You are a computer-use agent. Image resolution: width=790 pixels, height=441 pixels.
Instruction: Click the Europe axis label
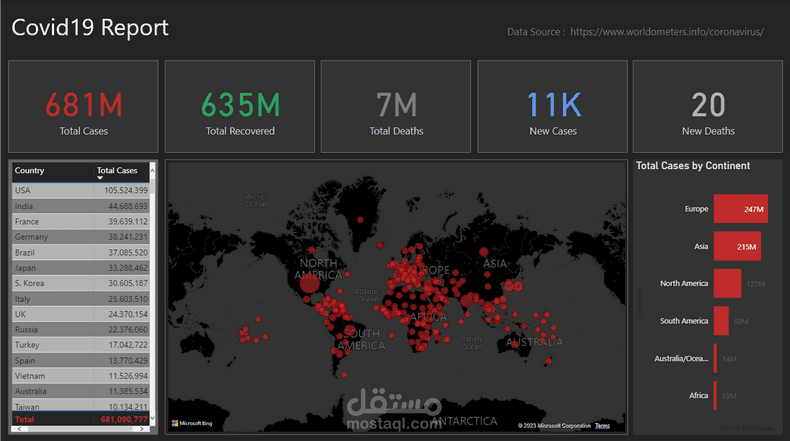point(696,209)
